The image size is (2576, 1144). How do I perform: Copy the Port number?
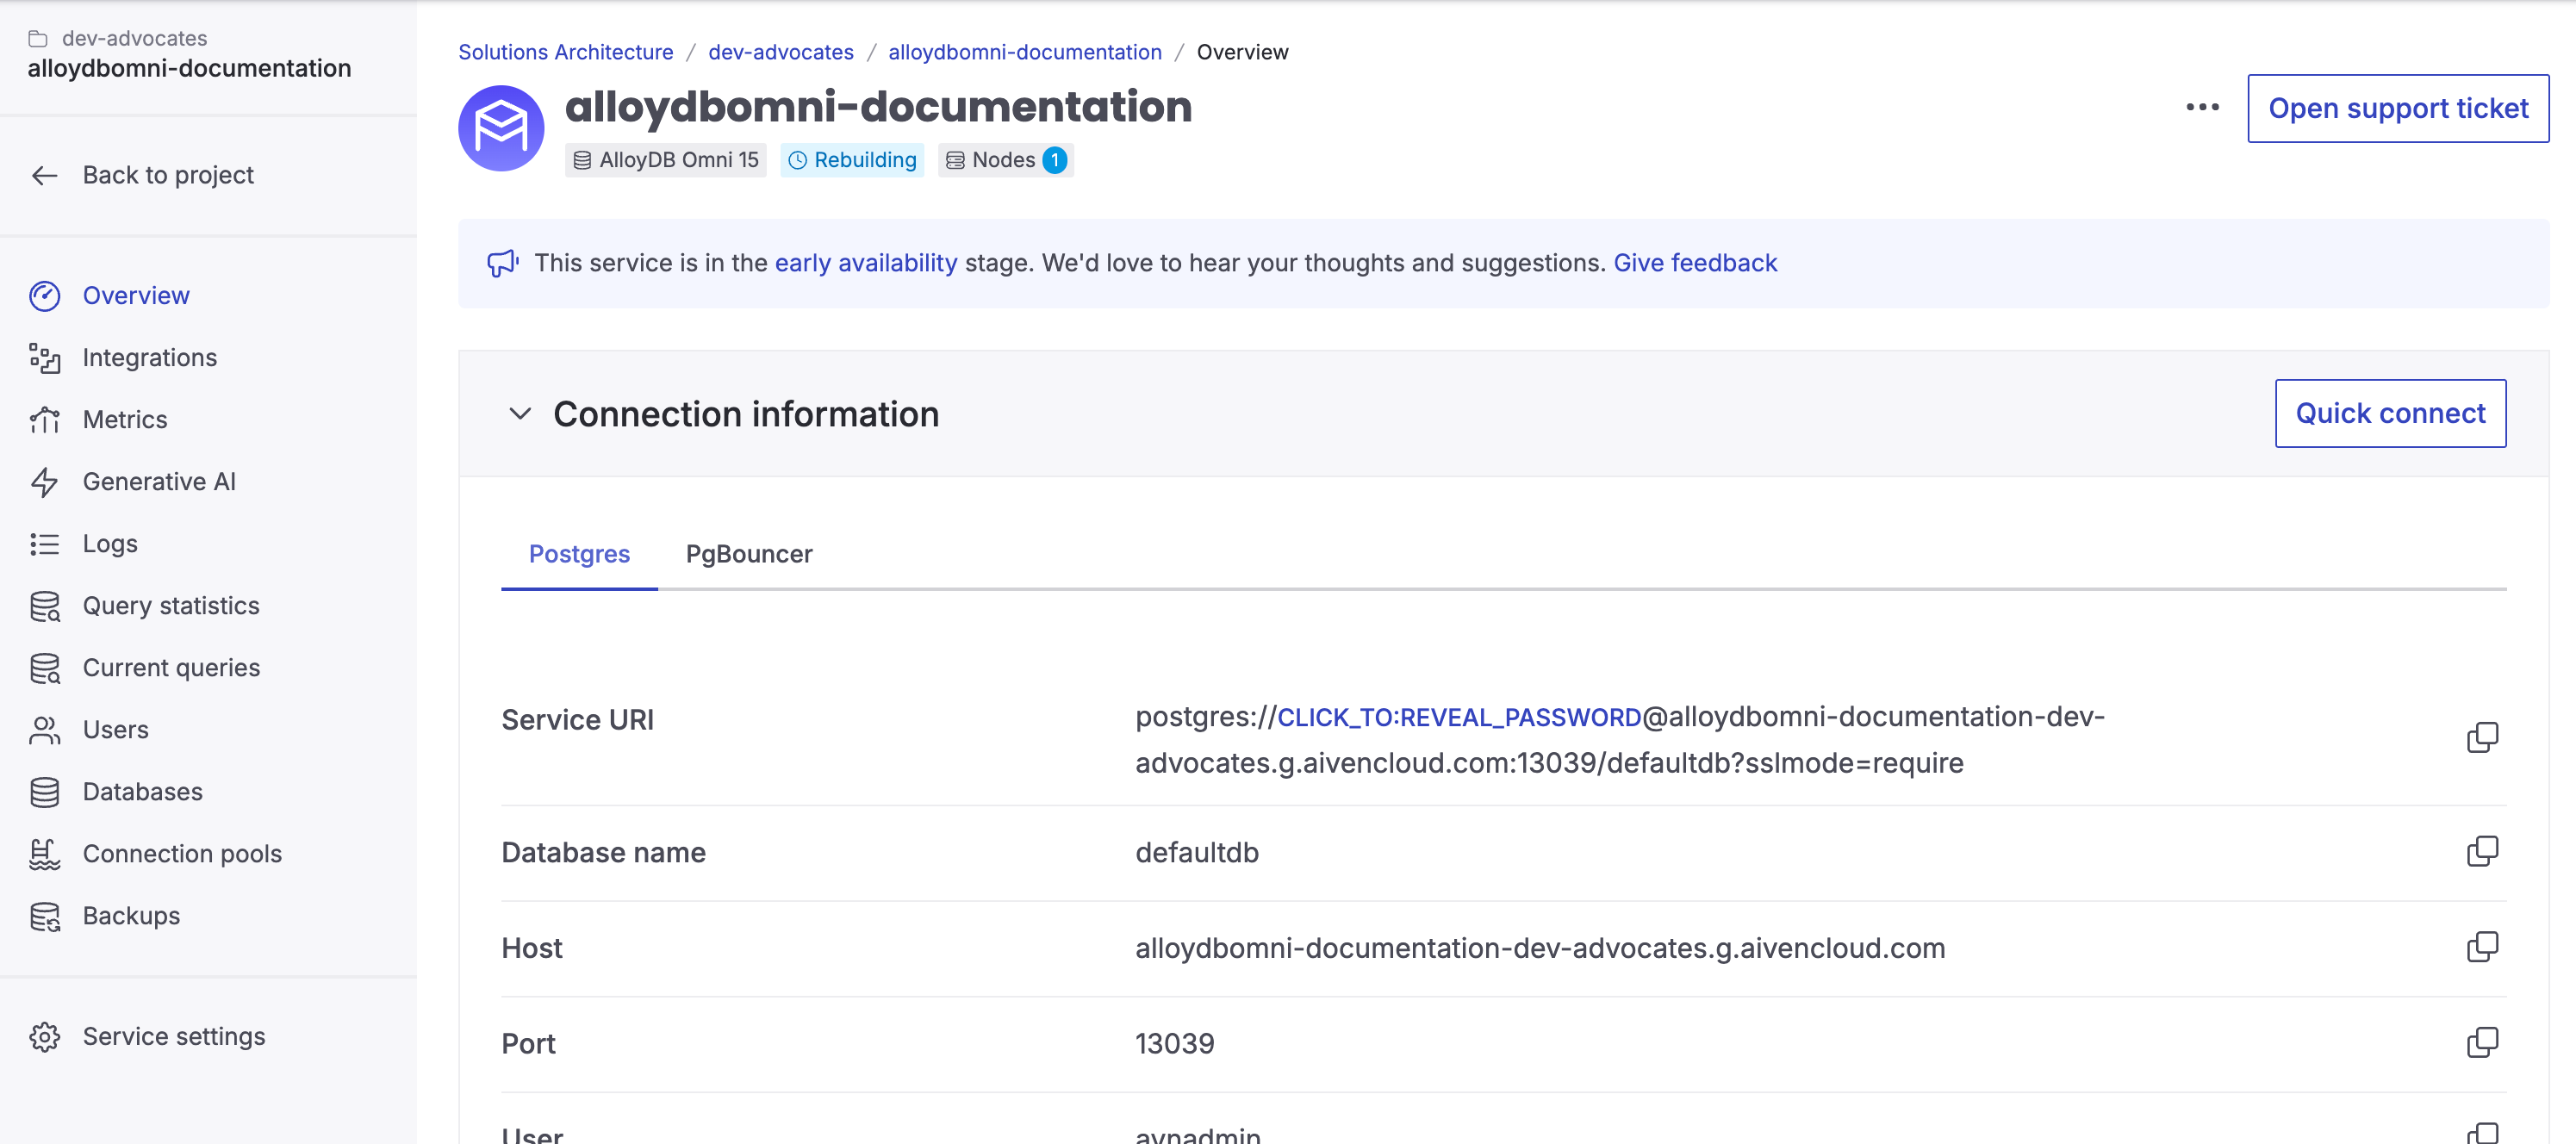2481,1043
